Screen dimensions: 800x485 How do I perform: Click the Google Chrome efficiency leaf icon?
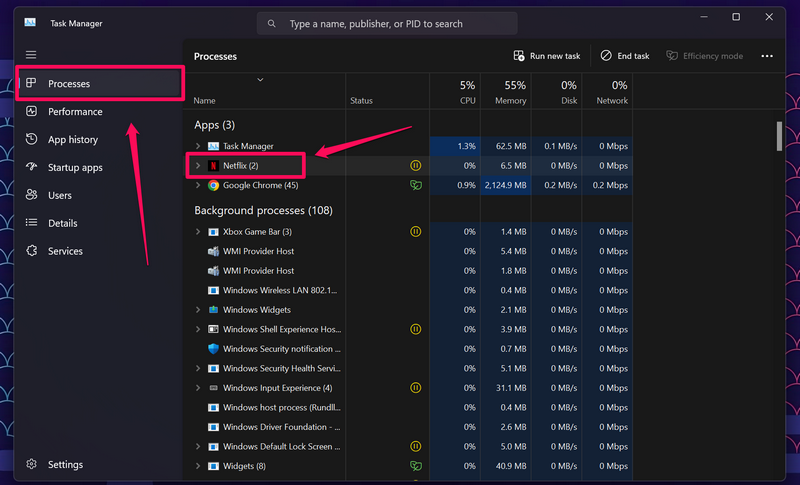coord(416,185)
